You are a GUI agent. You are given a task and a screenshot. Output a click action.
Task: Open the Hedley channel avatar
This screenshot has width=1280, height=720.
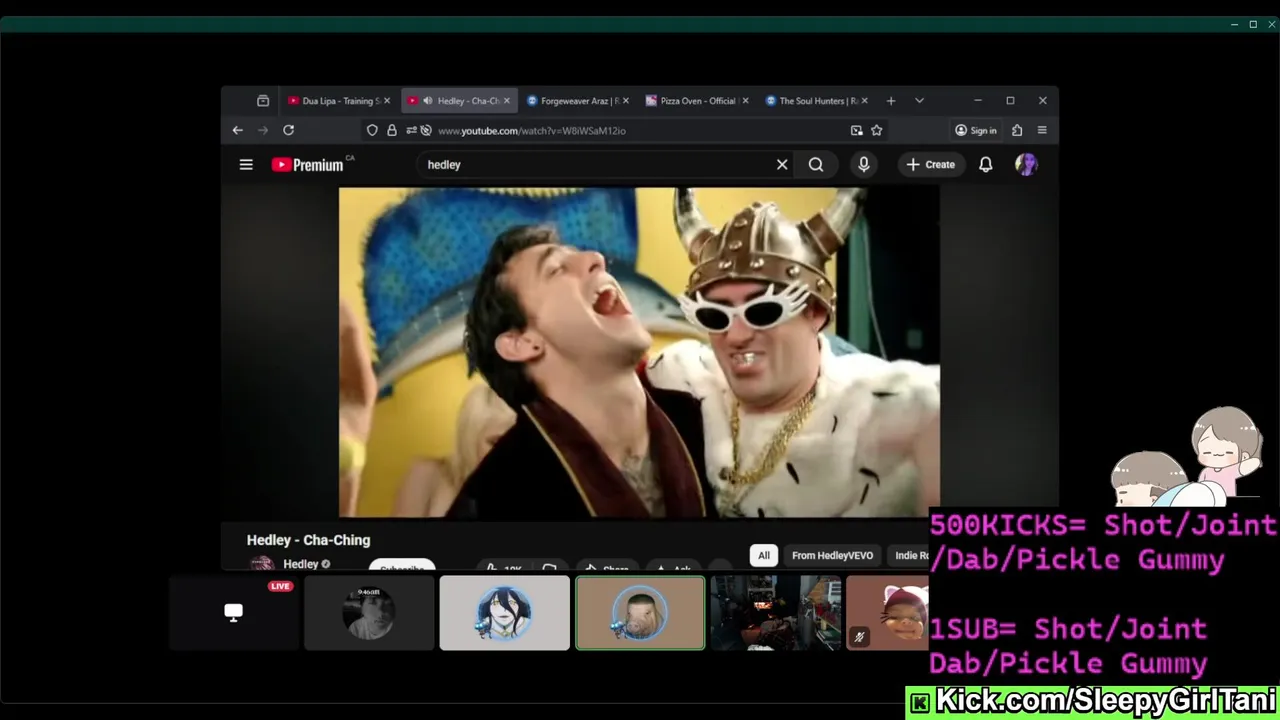tap(261, 565)
